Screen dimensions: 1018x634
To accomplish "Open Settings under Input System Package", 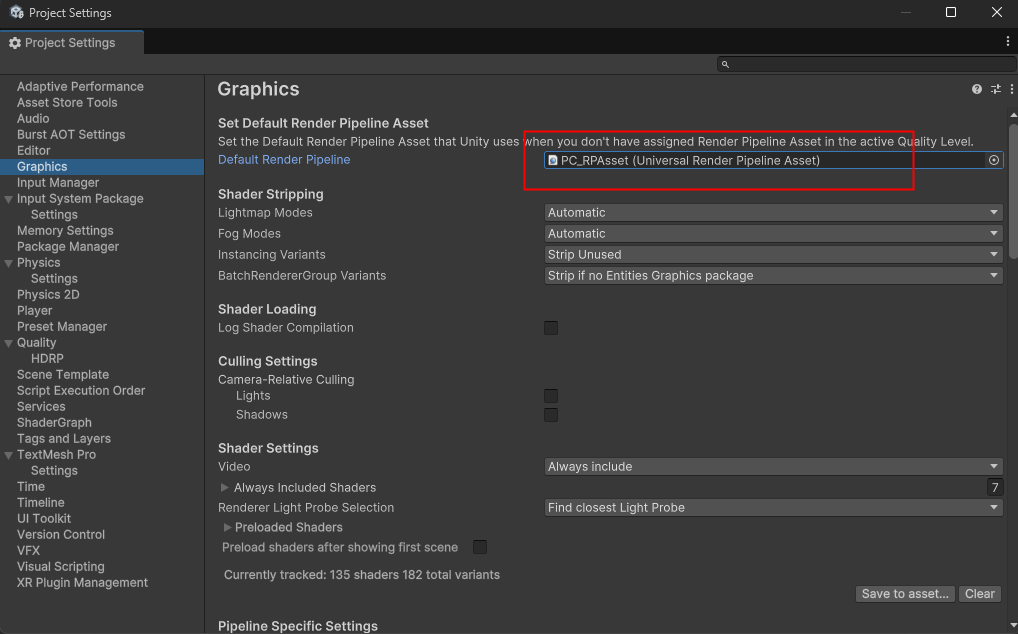I will [x=54, y=215].
